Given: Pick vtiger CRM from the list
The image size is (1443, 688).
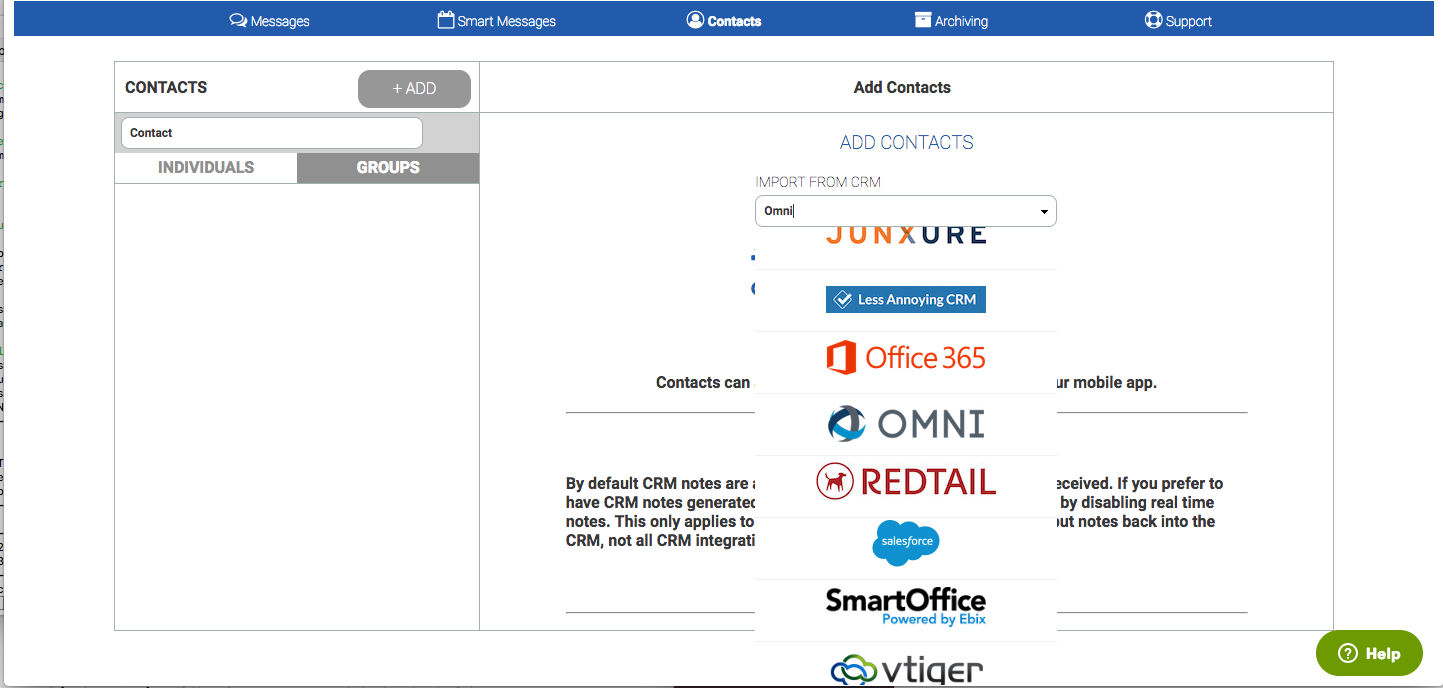Looking at the screenshot, I should (906, 668).
